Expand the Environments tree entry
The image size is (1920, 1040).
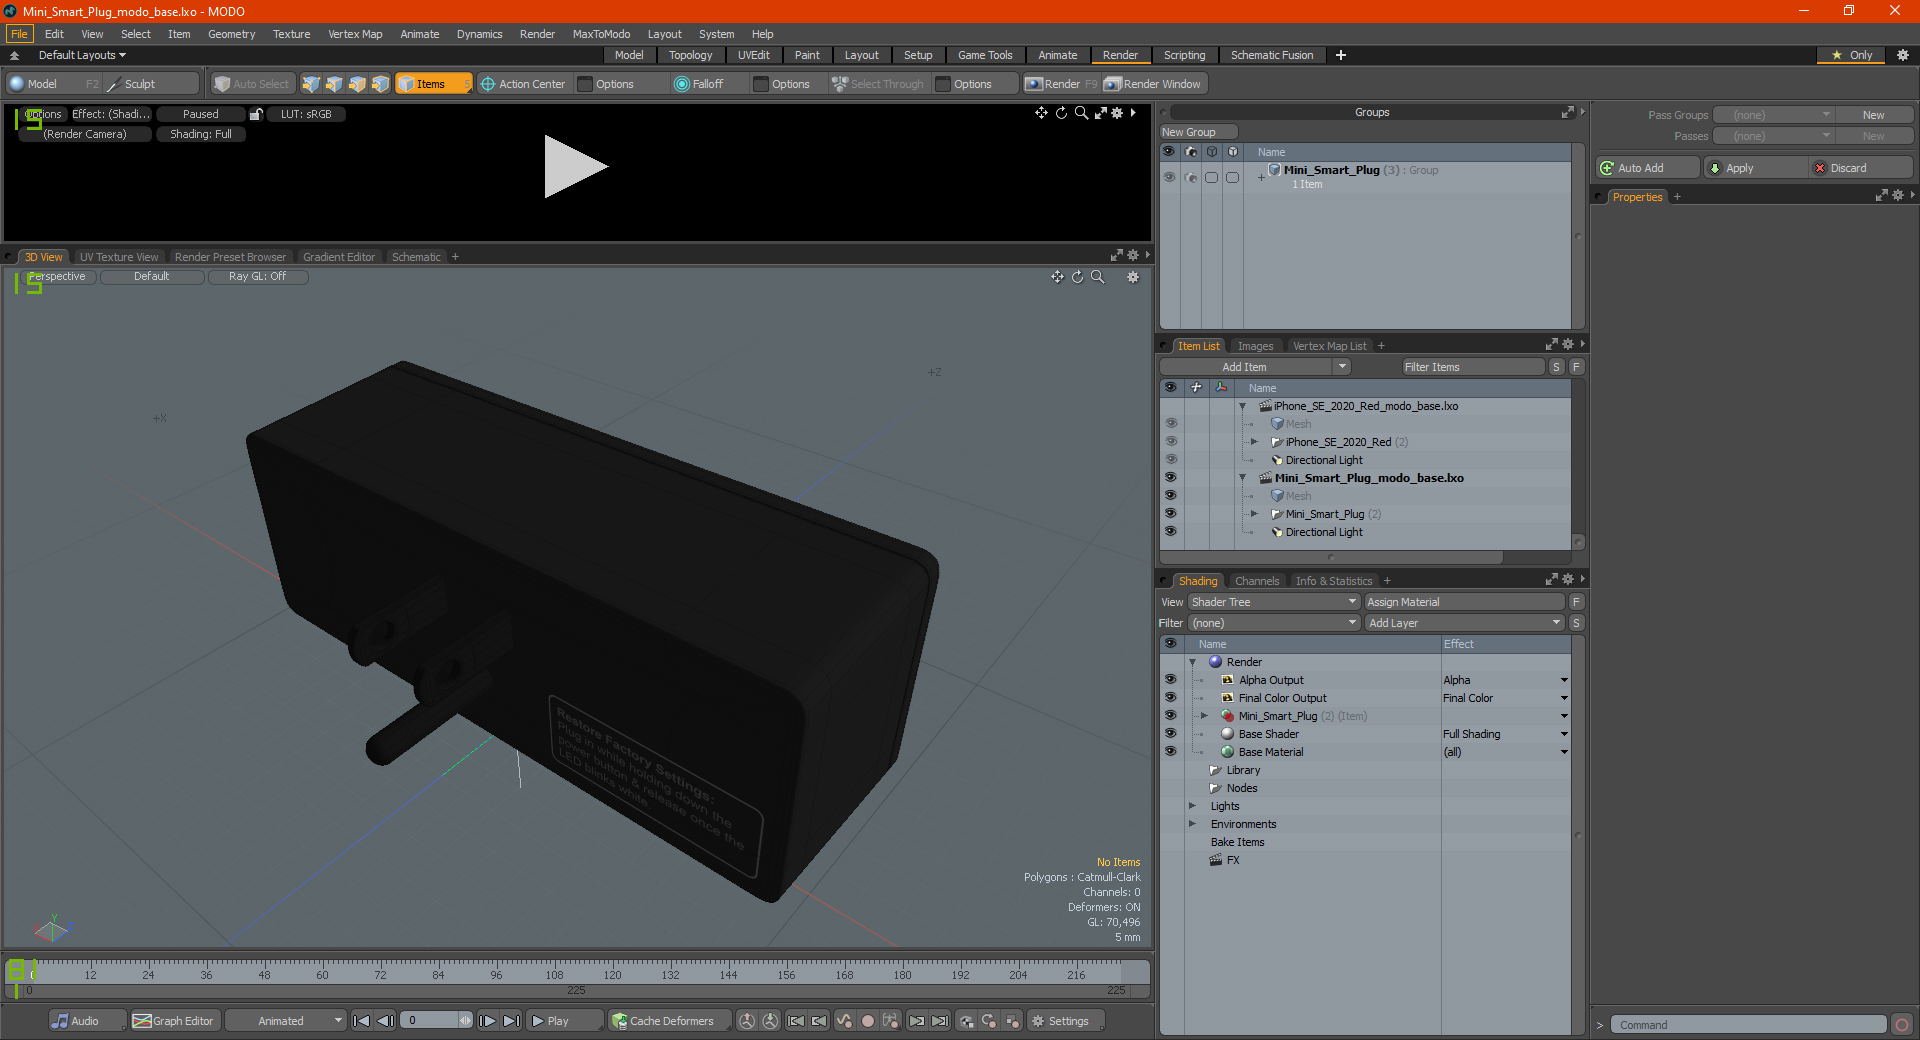(1192, 824)
